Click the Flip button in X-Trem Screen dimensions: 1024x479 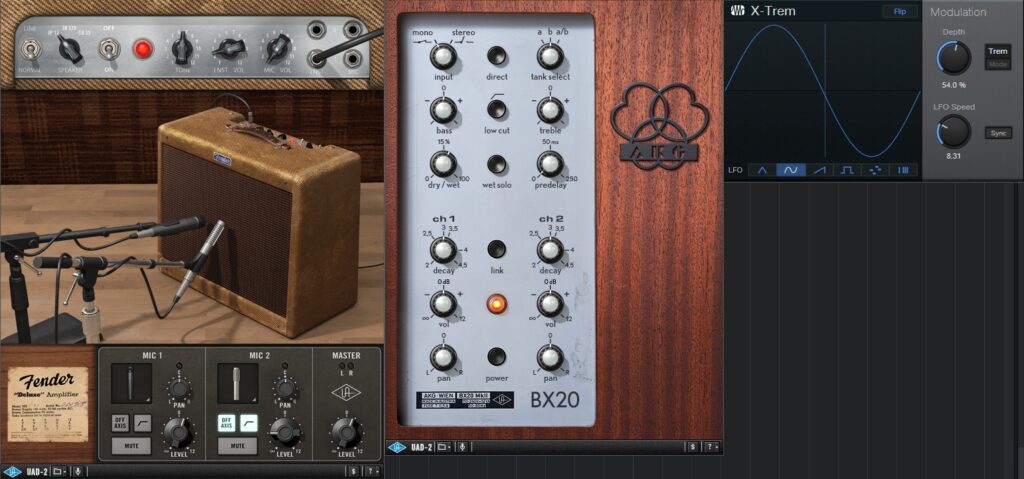pyautogui.click(x=900, y=12)
